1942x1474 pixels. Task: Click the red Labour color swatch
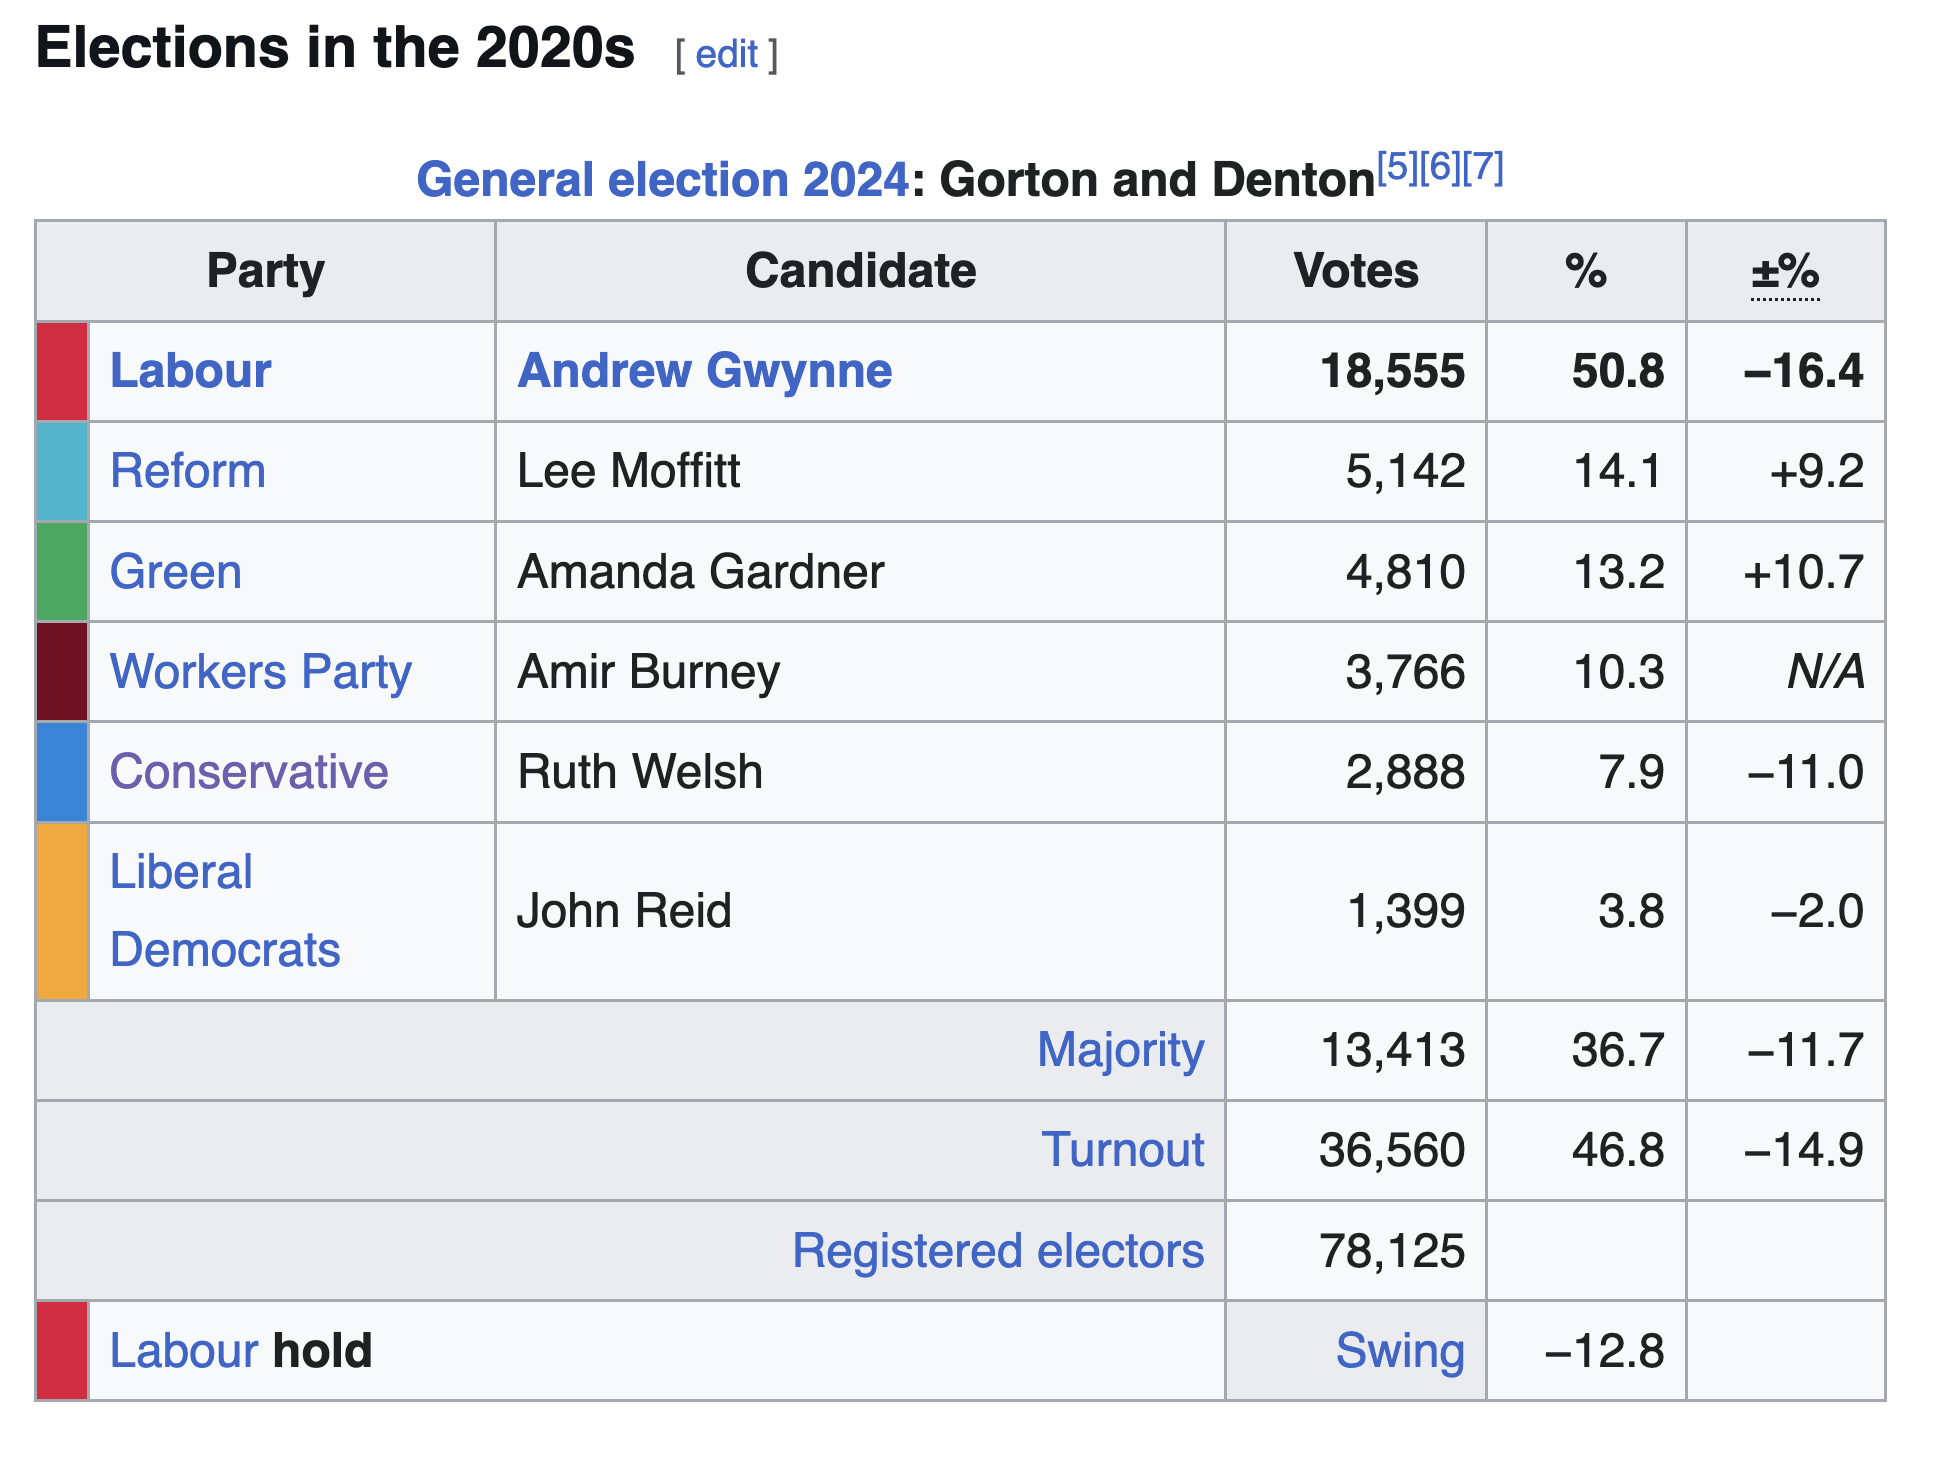pyautogui.click(x=62, y=371)
